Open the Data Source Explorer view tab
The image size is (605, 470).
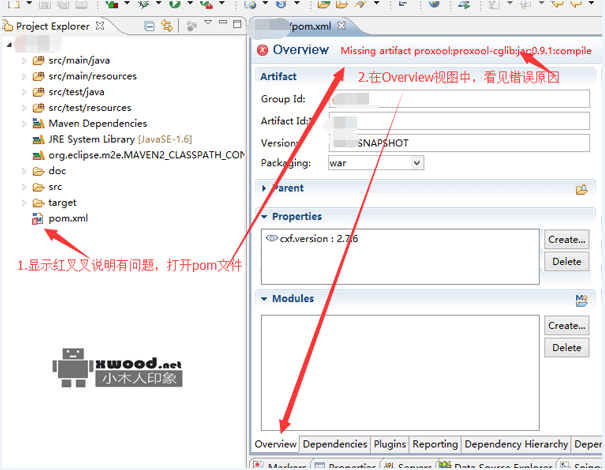[x=496, y=466]
